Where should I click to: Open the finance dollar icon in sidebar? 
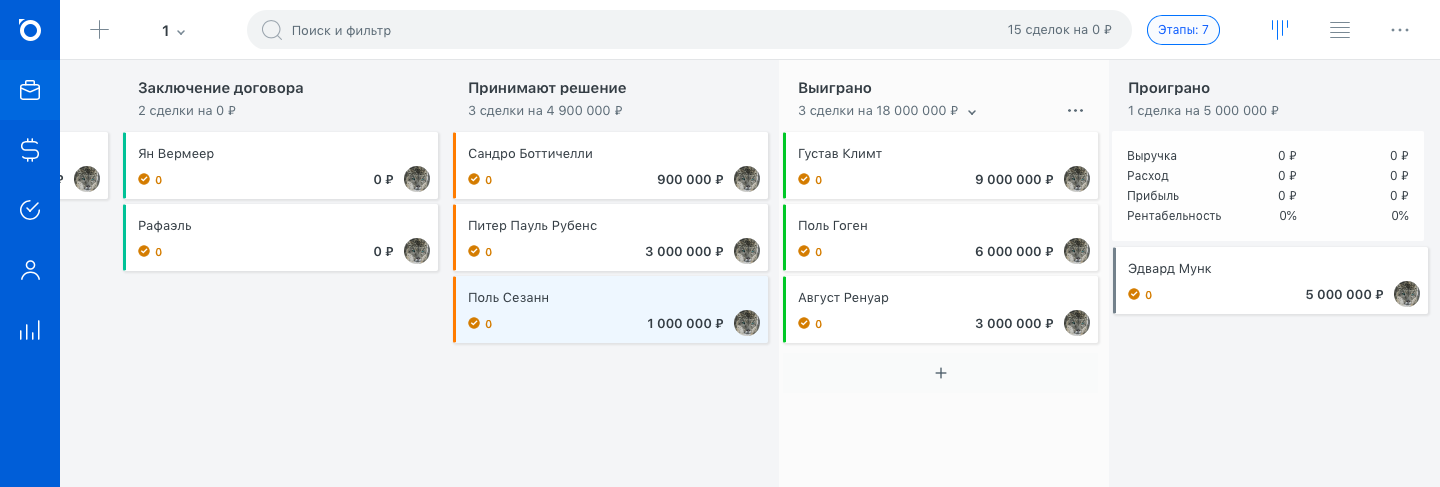click(x=30, y=150)
